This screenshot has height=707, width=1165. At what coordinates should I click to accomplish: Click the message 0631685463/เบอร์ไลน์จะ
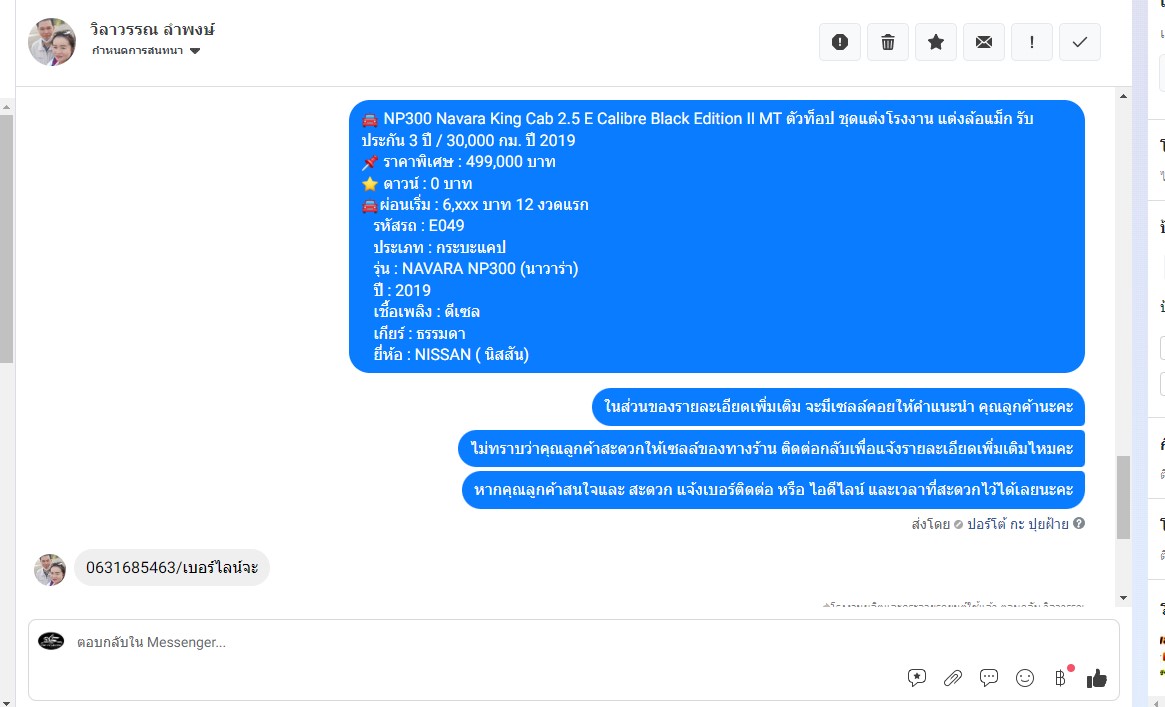[x=172, y=568]
